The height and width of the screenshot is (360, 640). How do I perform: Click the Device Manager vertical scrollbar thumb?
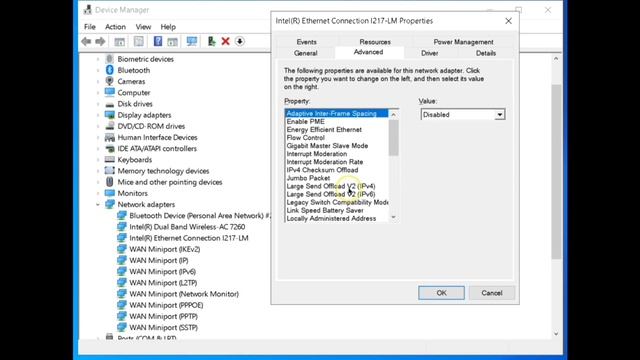pyautogui.click(x=556, y=171)
